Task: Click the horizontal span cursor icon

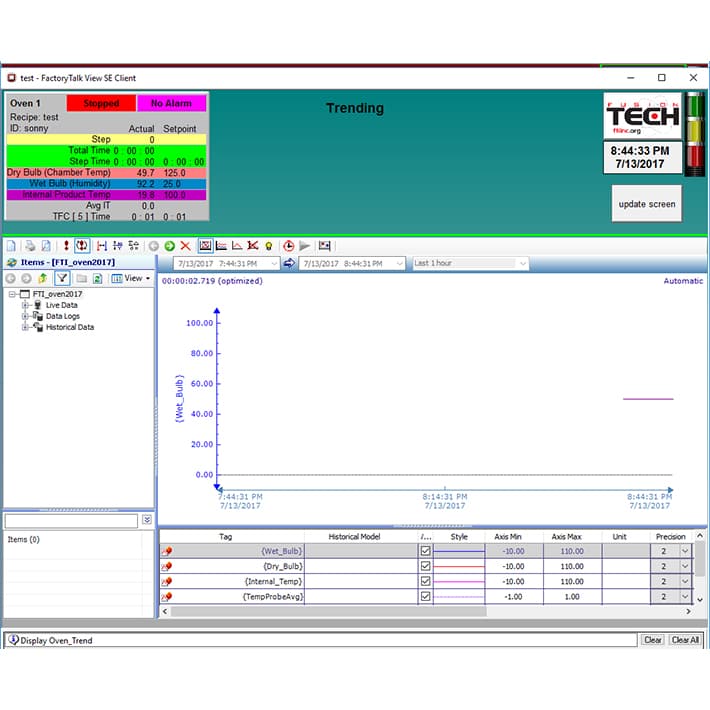Action: (x=102, y=246)
